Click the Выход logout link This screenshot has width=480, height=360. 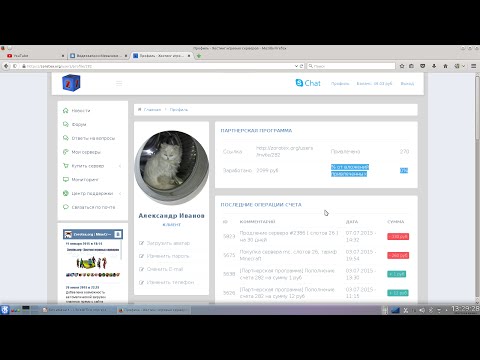407,84
